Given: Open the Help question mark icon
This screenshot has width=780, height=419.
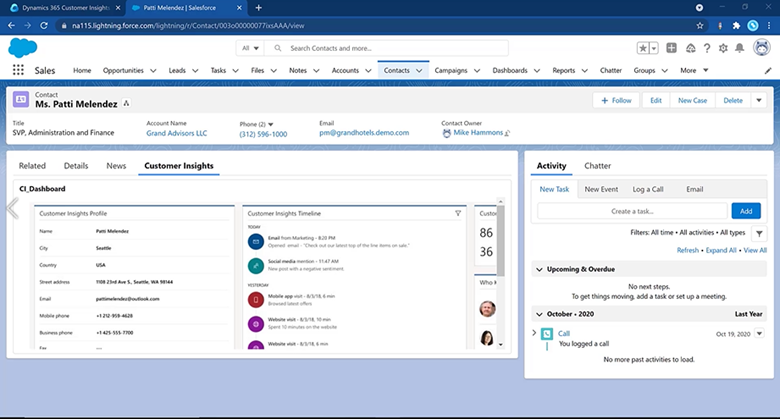Looking at the screenshot, I should [x=707, y=48].
